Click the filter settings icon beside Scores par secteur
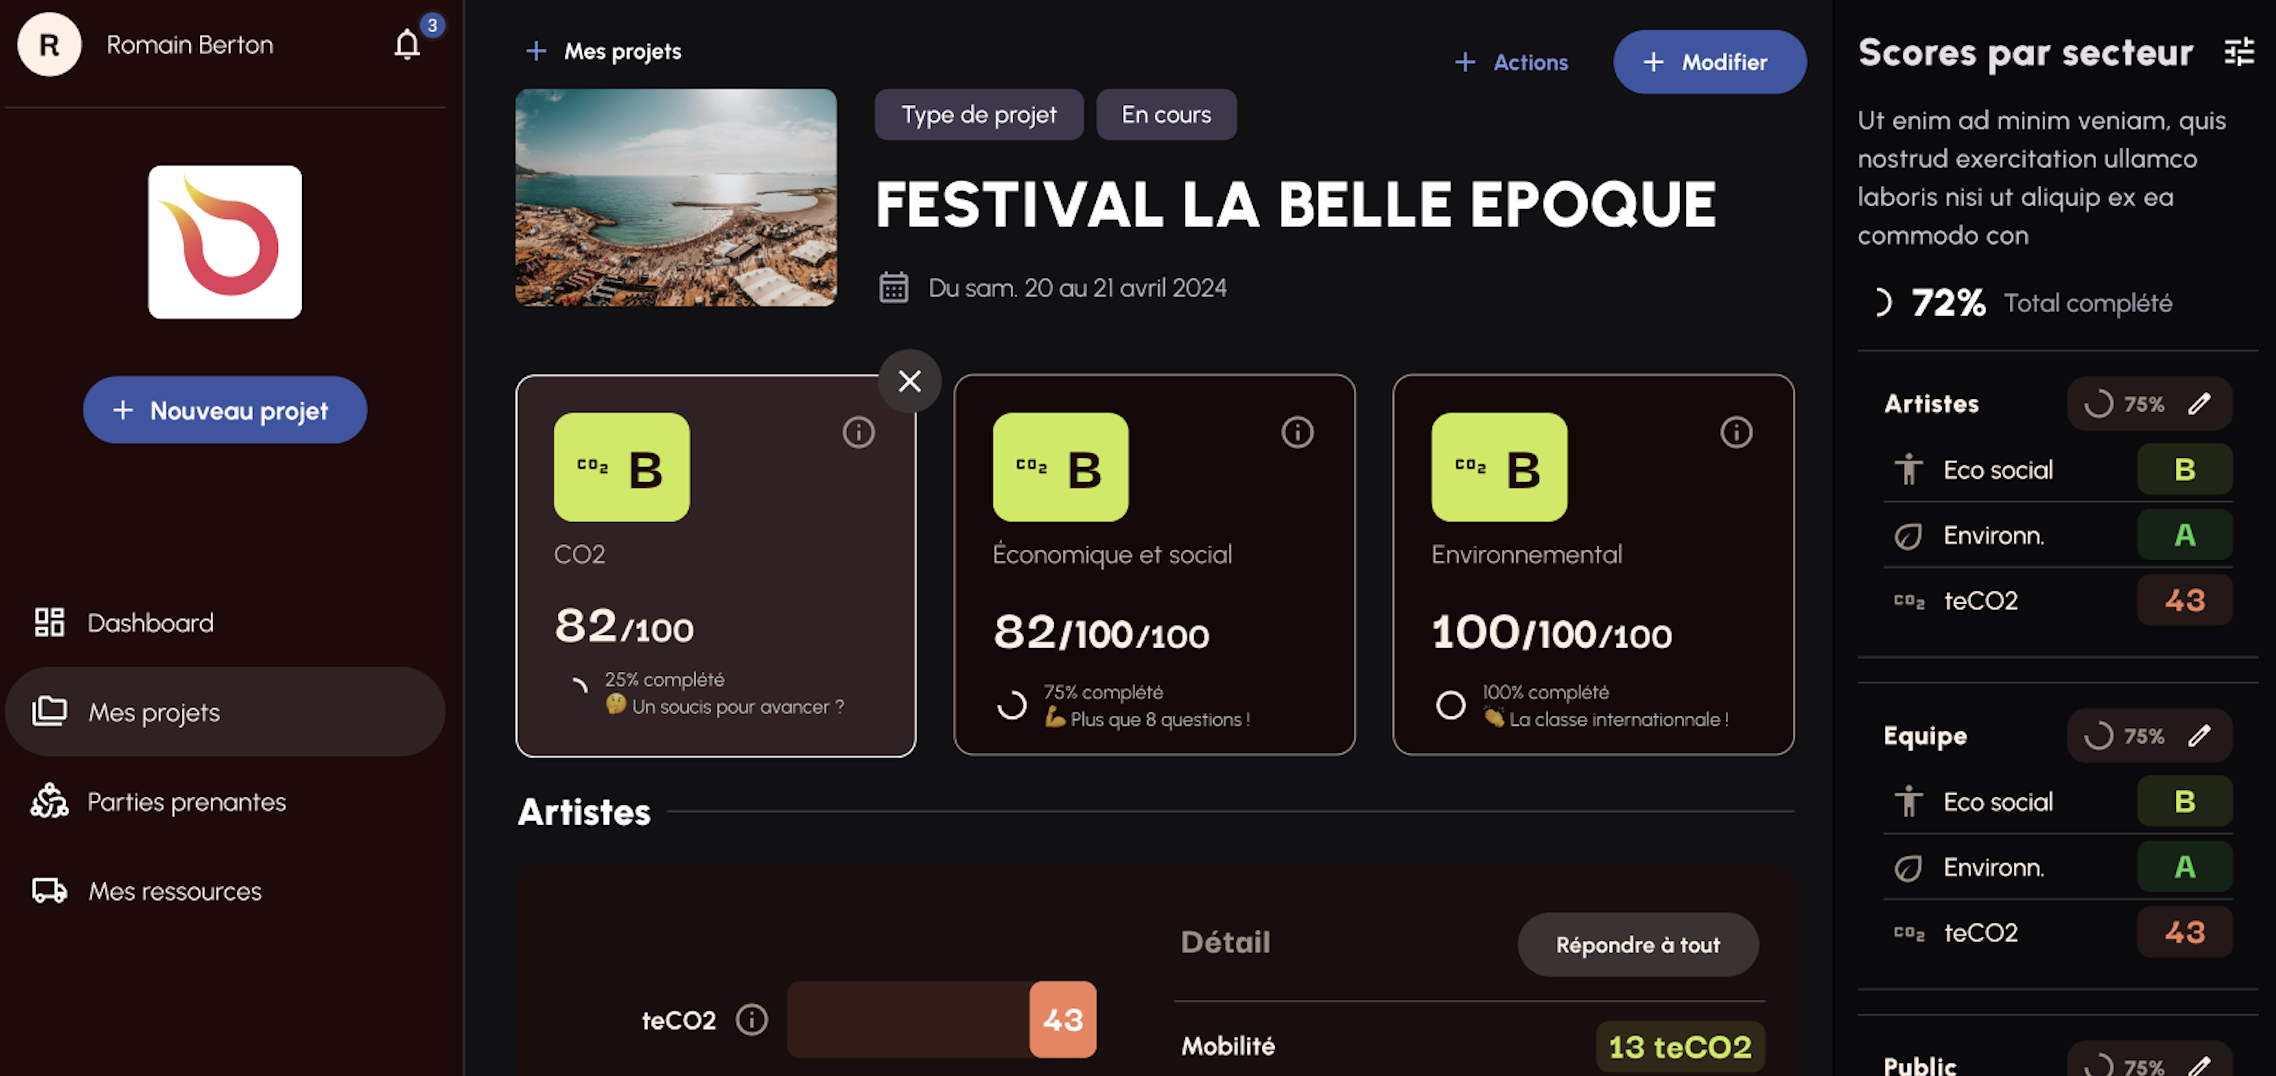 coord(2239,51)
